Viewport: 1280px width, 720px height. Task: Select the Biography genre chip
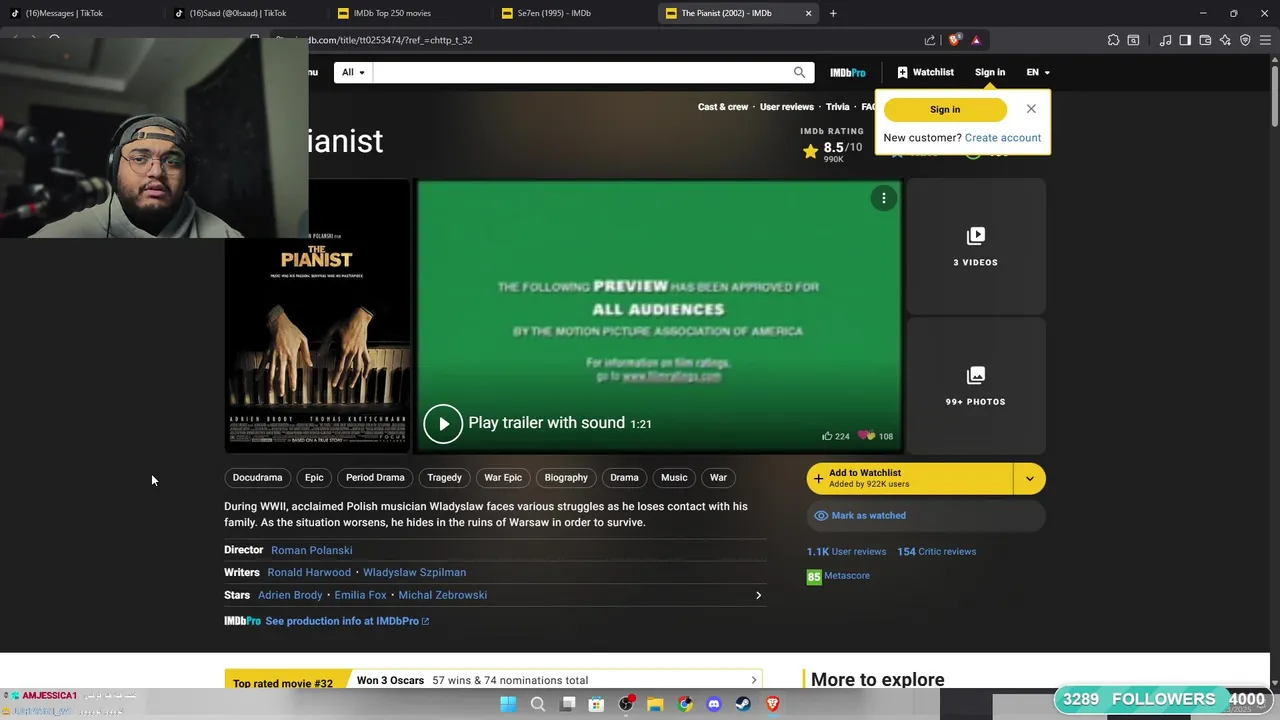[566, 477]
